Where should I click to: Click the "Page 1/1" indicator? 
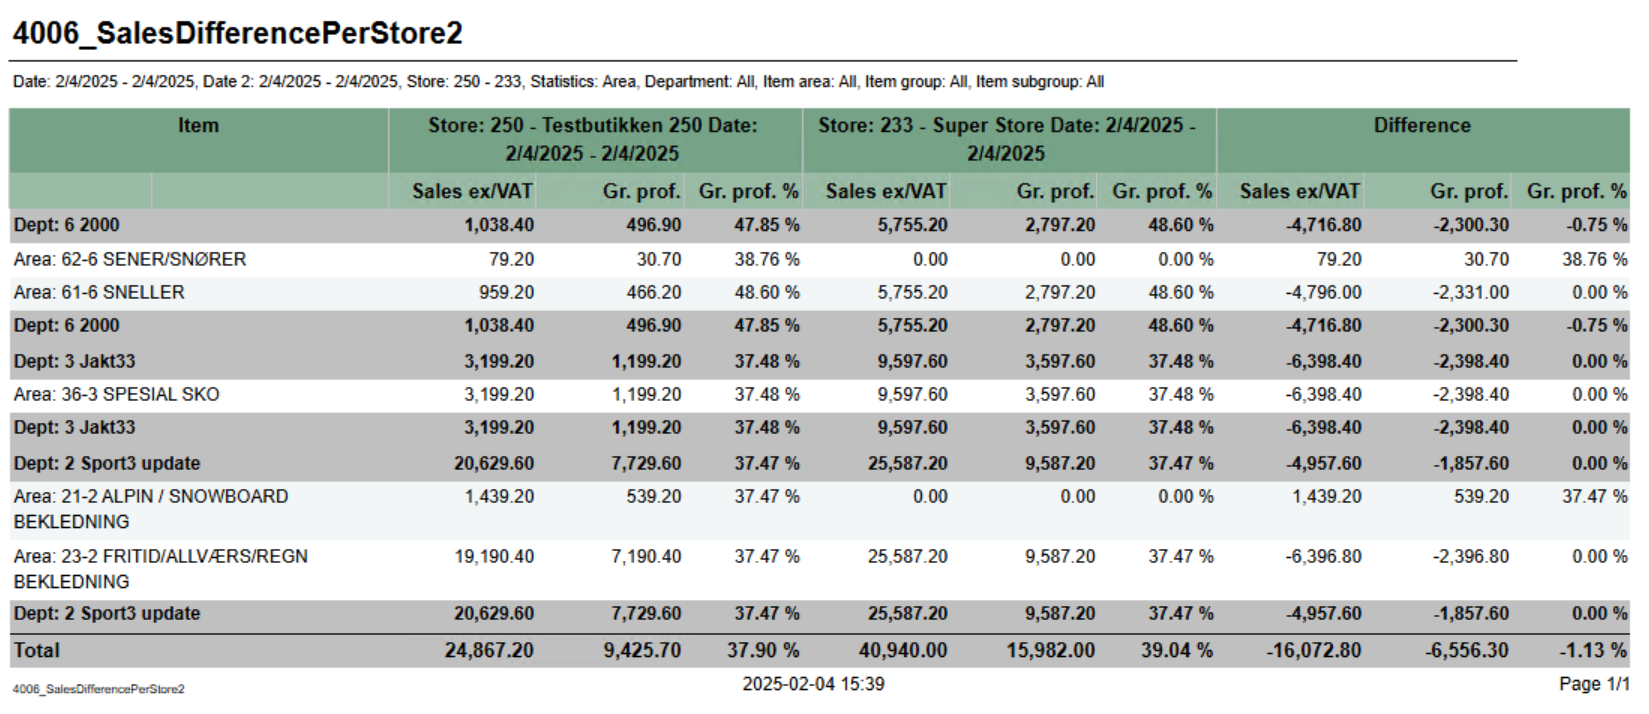click(1593, 684)
